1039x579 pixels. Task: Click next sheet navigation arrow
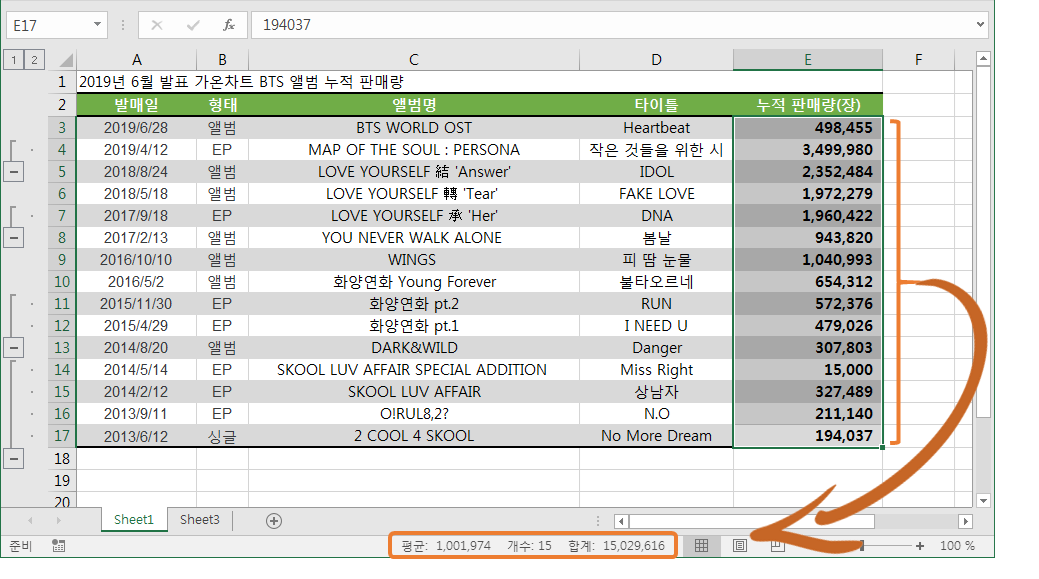click(58, 521)
